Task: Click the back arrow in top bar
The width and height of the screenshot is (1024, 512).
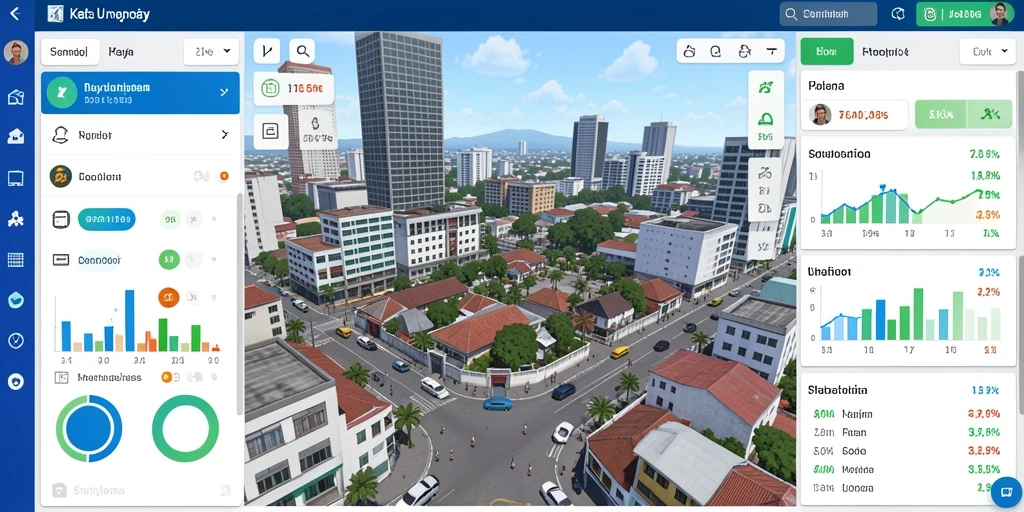Action: 15,14
